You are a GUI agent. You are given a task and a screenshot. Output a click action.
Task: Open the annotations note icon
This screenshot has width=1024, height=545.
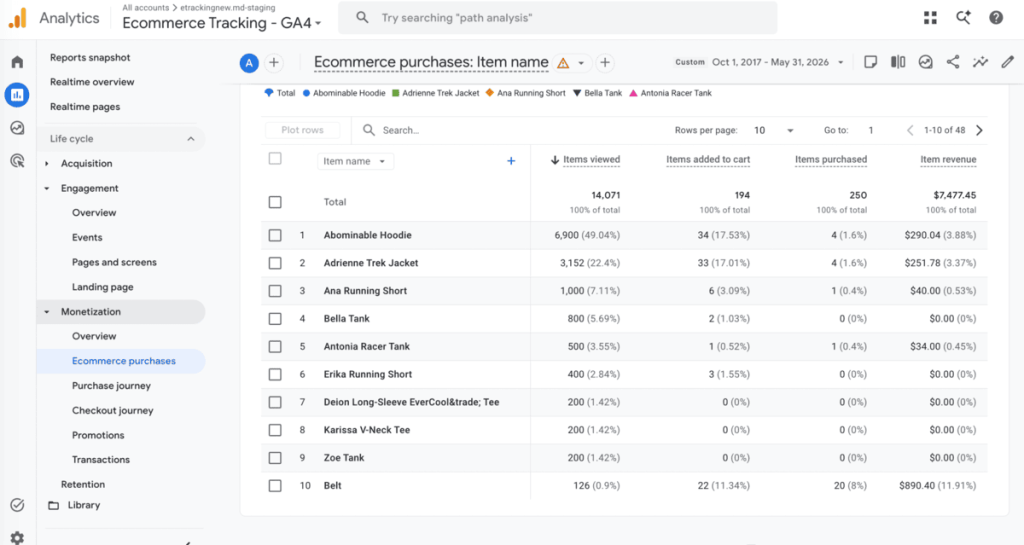point(871,62)
